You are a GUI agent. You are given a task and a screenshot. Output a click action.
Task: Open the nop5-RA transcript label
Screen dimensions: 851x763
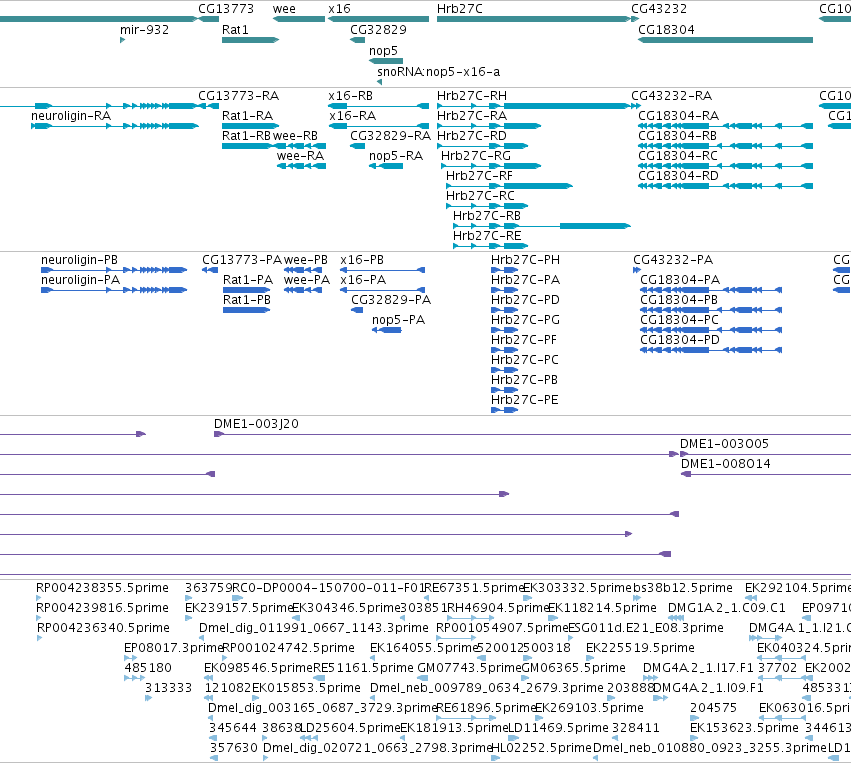point(396,156)
